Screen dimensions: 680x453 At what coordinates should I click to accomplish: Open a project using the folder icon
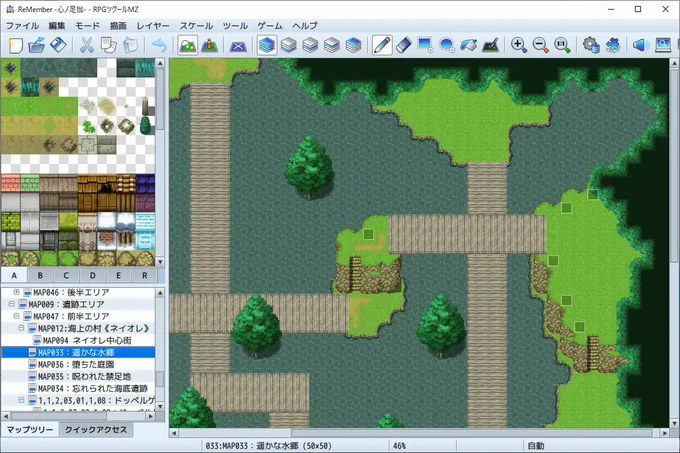(36, 45)
